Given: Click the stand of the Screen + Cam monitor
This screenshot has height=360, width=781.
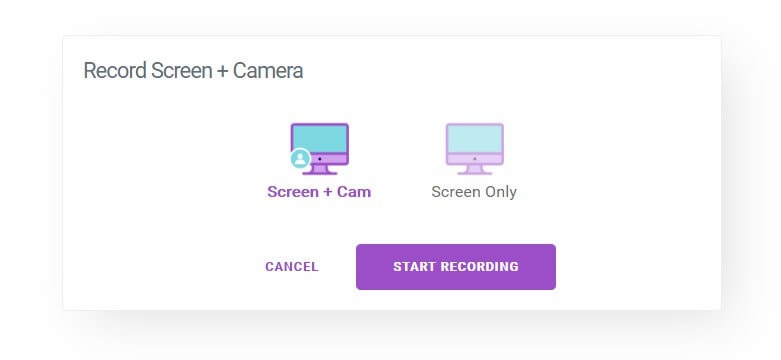Looking at the screenshot, I should click(x=320, y=170).
